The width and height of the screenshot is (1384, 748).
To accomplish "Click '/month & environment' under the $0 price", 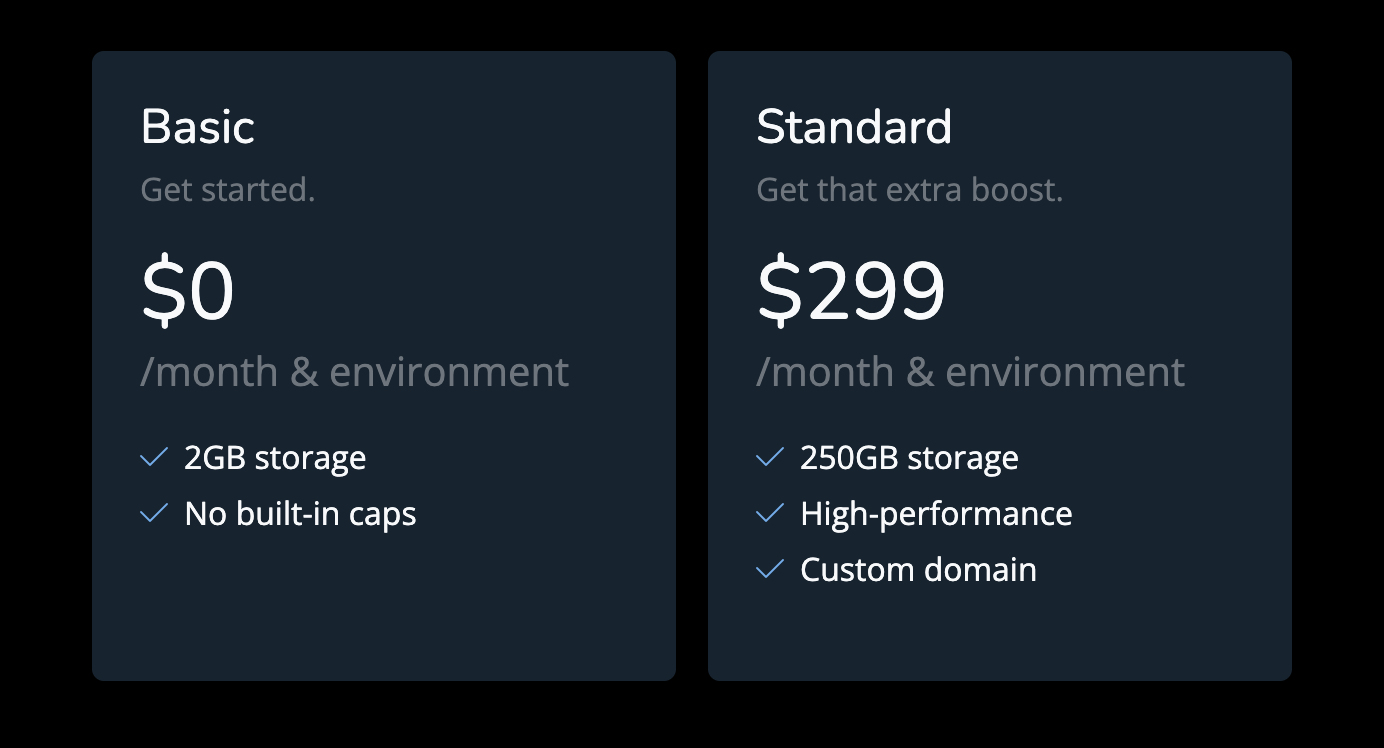I will tap(355, 372).
